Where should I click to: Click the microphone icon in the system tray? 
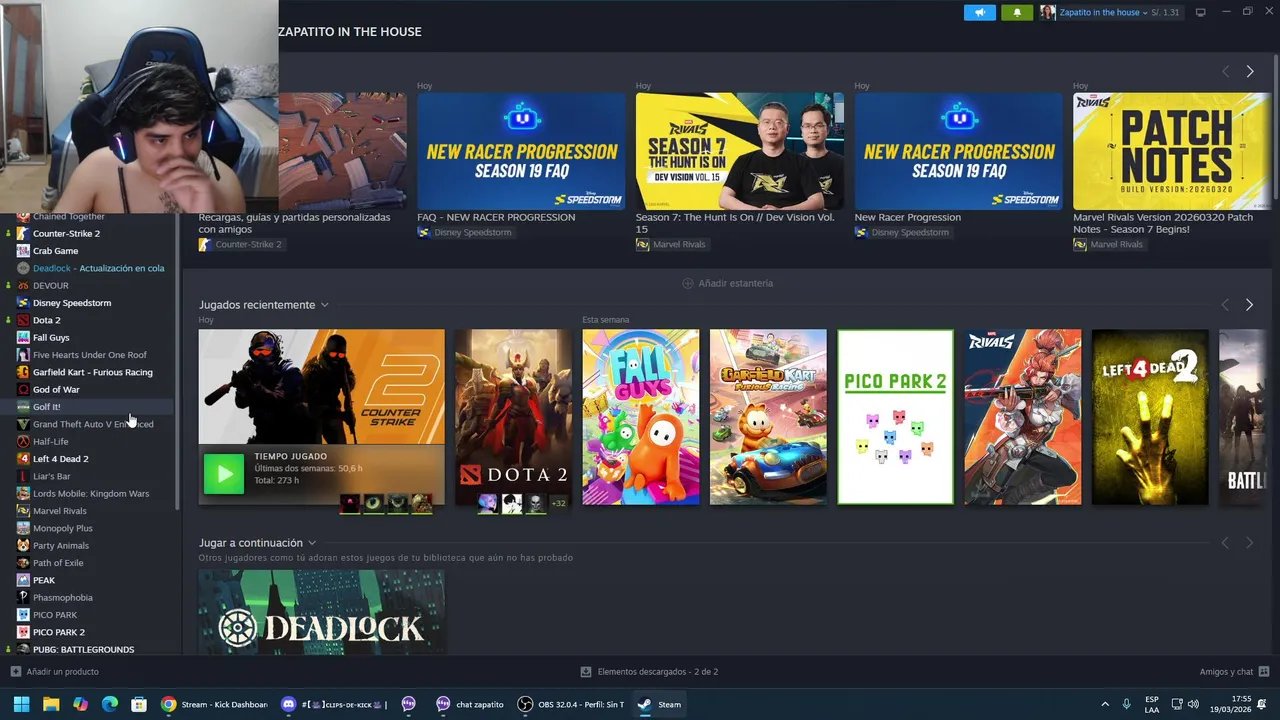click(1126, 704)
